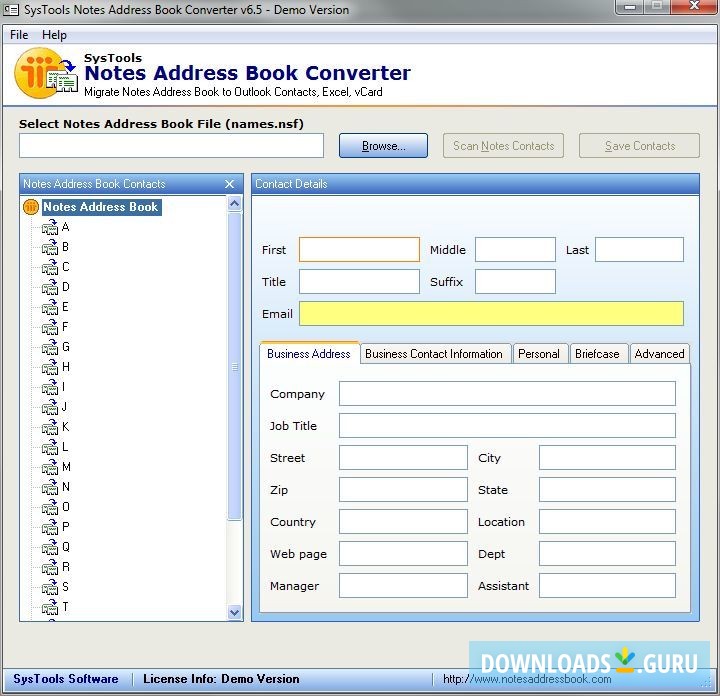Click the Last name field
720x696 pixels.
click(x=639, y=250)
